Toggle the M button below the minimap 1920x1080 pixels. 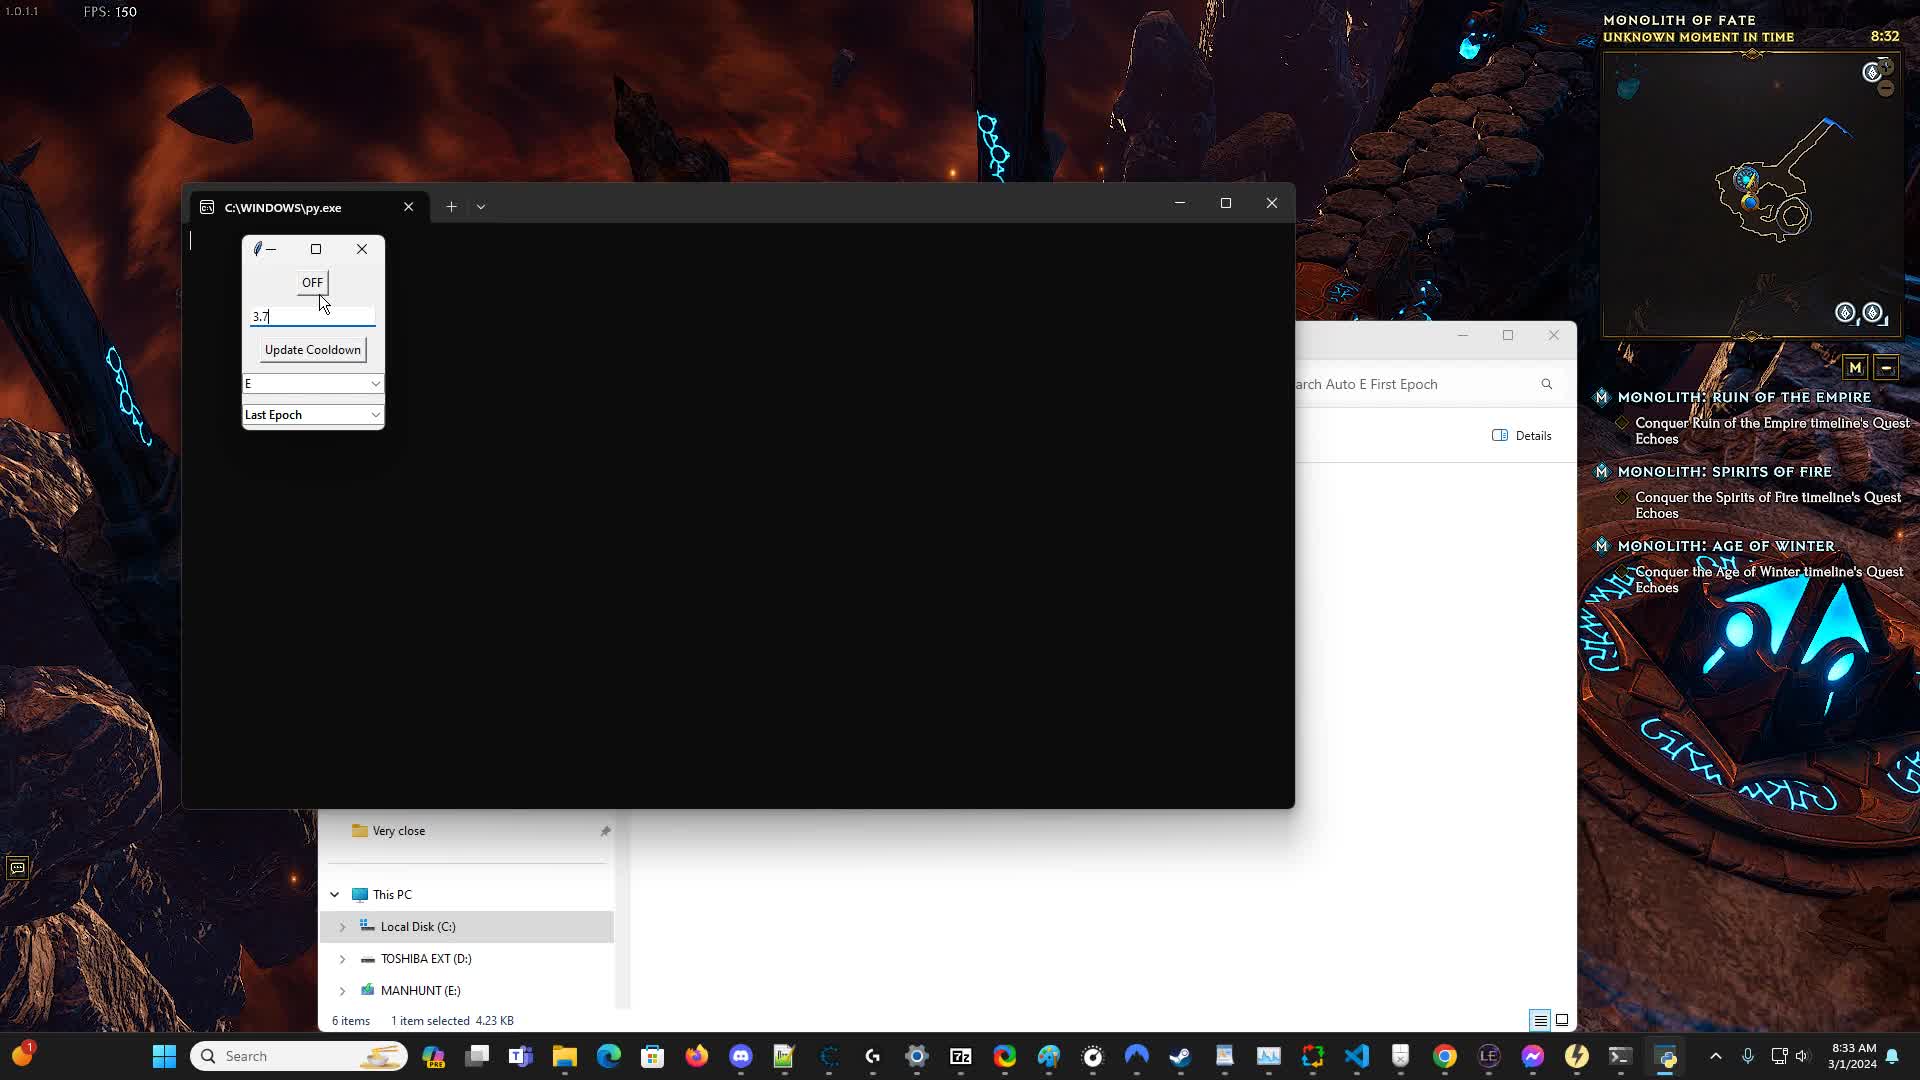click(1856, 368)
